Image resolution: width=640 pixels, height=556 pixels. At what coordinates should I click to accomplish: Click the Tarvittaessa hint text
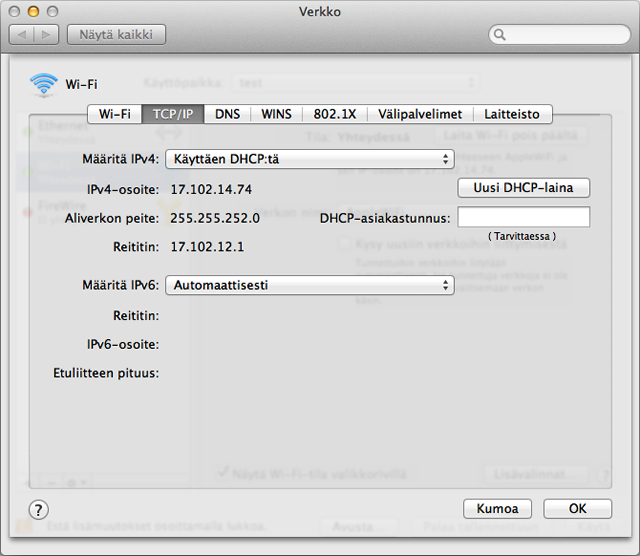(522, 236)
